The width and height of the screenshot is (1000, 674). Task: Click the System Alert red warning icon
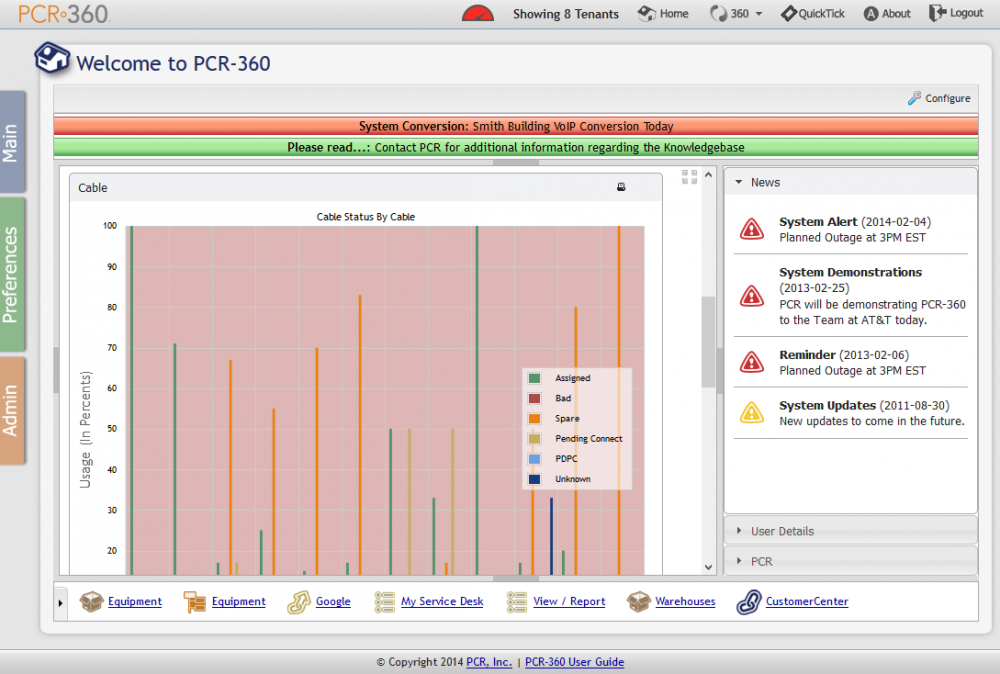[x=751, y=229]
